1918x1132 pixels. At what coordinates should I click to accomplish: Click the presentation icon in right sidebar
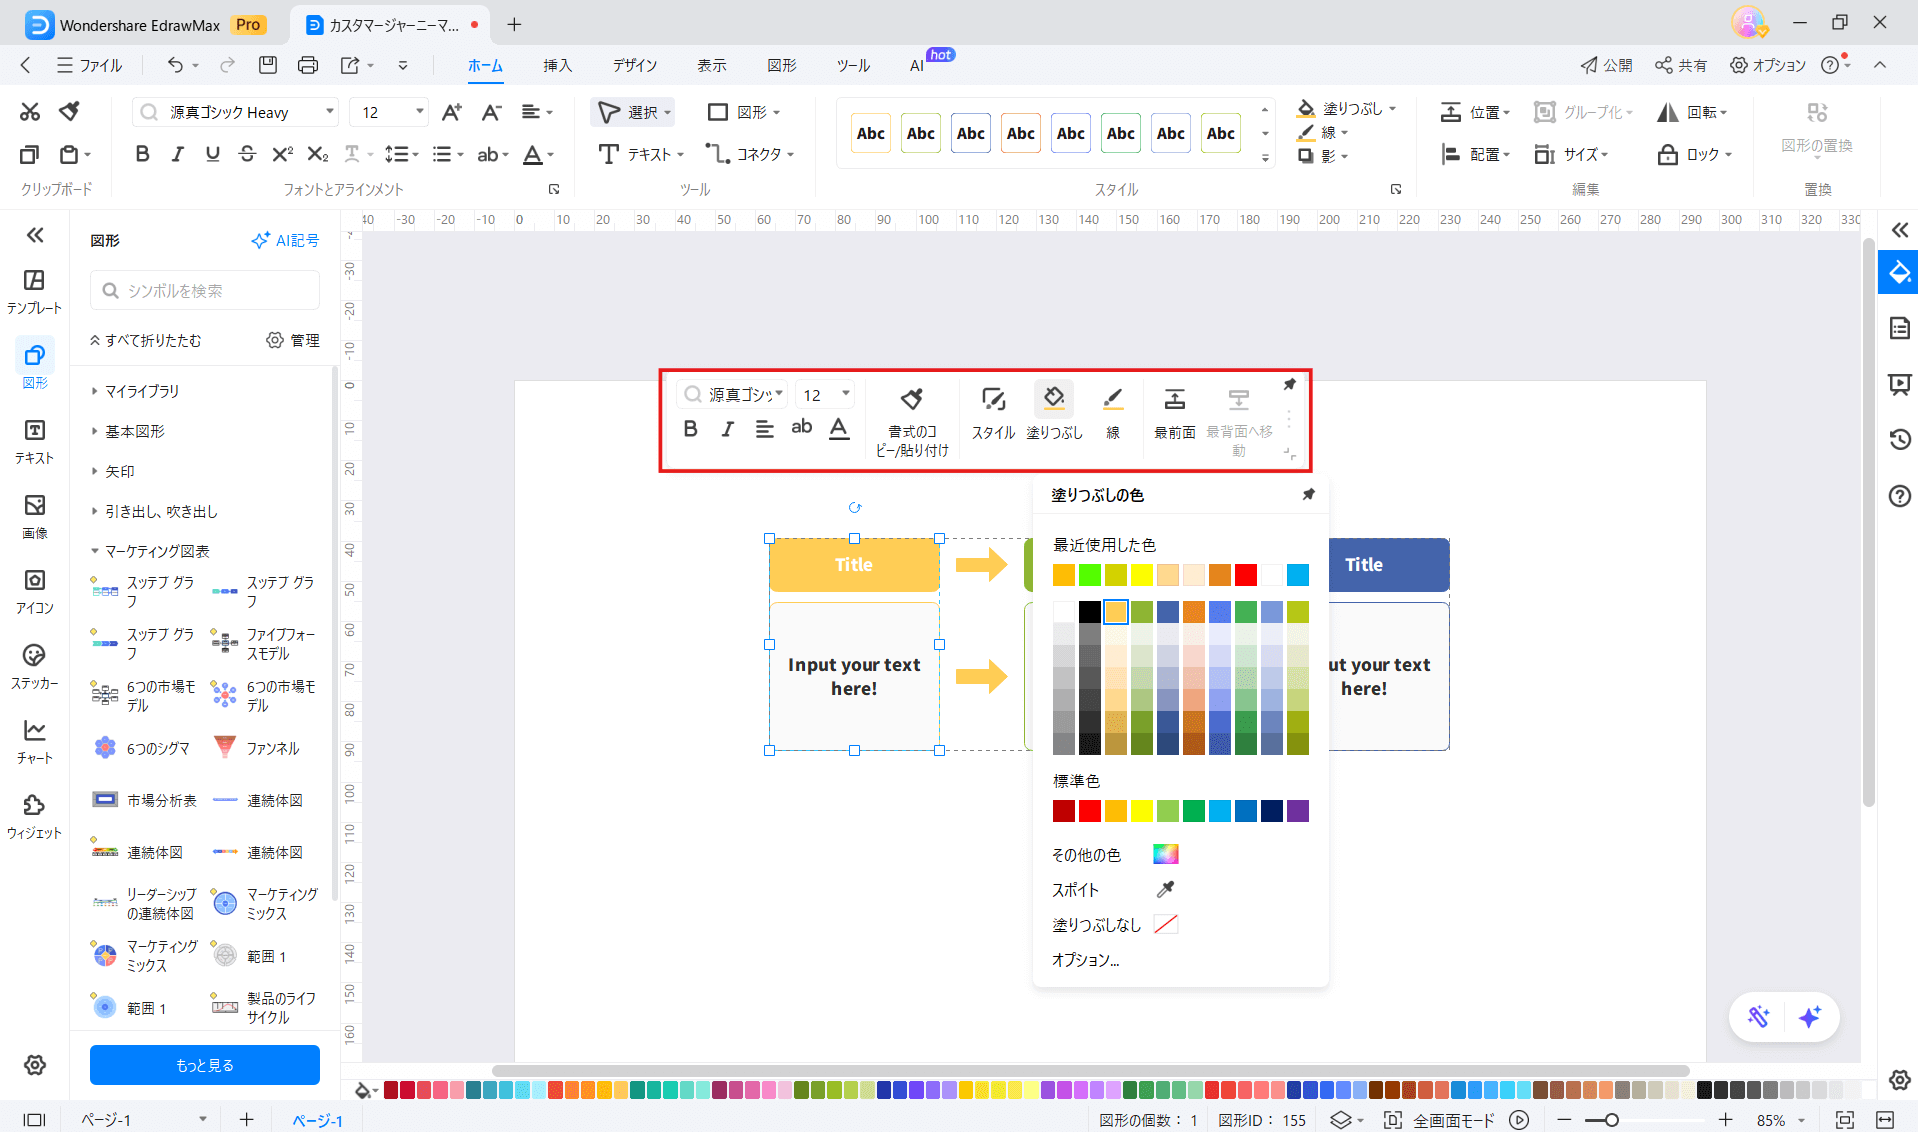pyautogui.click(x=1899, y=384)
